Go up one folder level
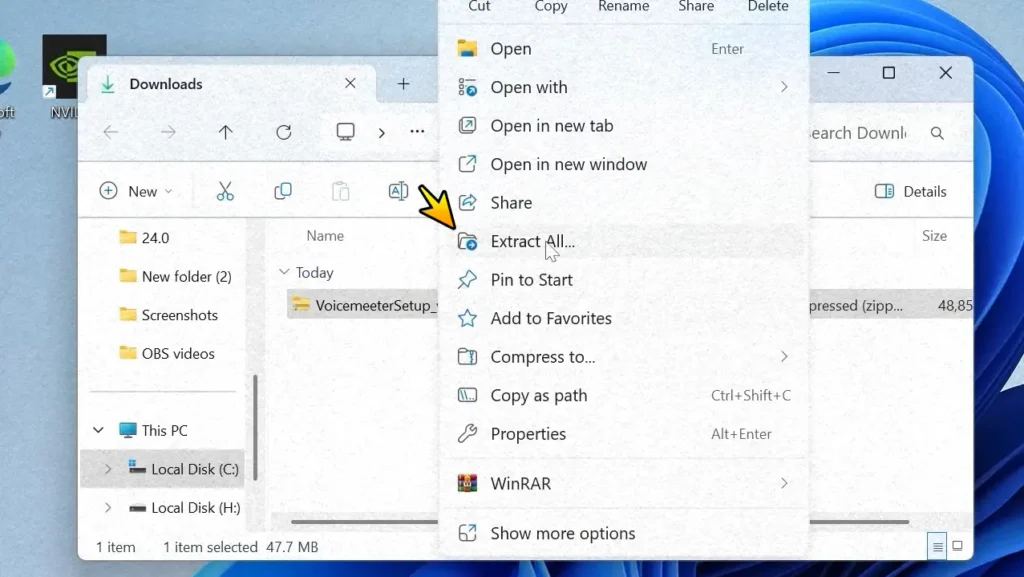The width and height of the screenshot is (1024, 577). tap(225, 133)
